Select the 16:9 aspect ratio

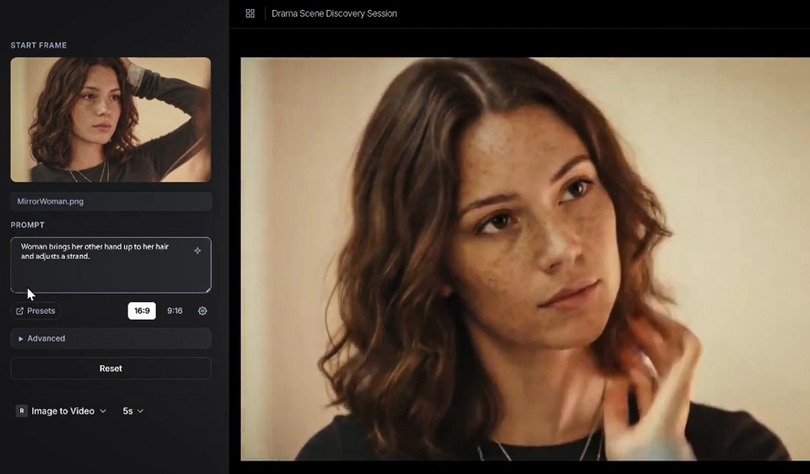[142, 311]
